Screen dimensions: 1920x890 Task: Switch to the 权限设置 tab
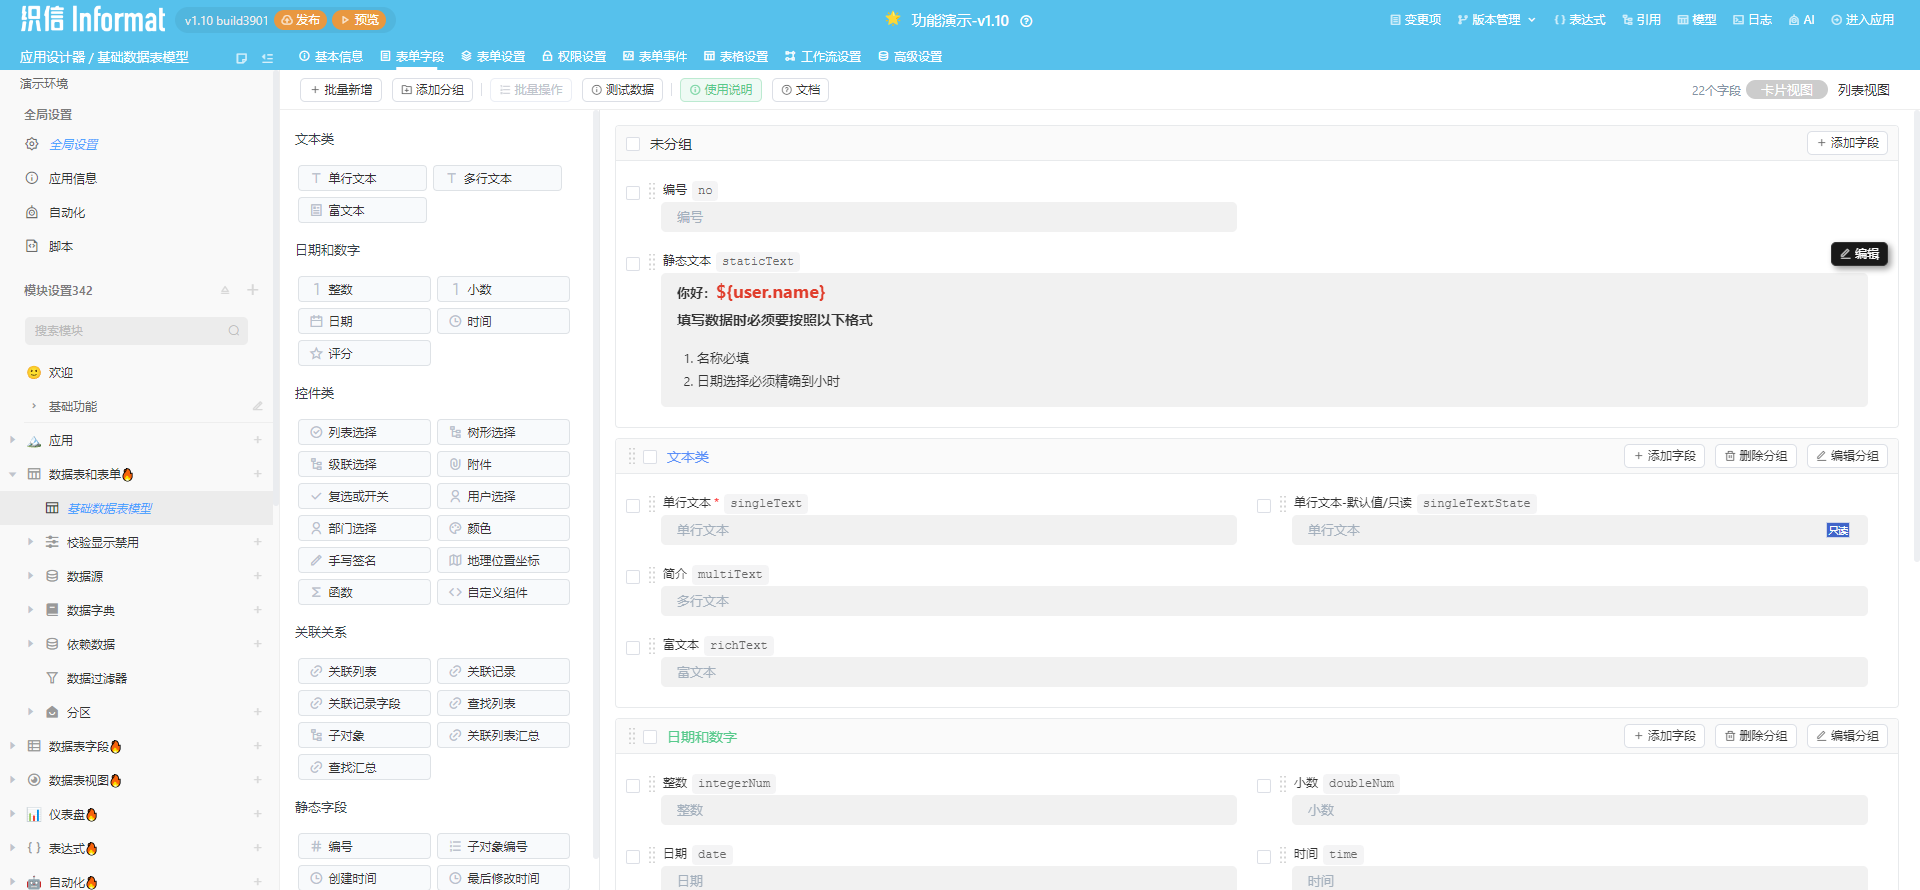[x=574, y=56]
